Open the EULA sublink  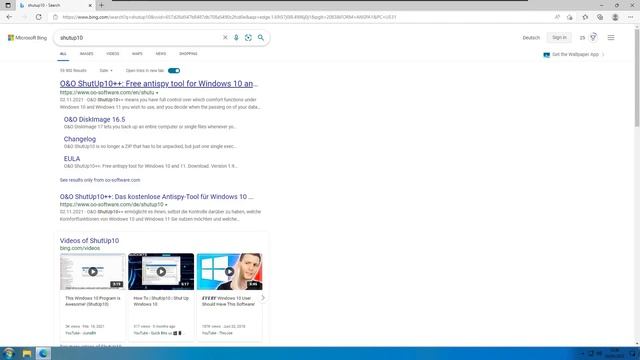pos(72,159)
